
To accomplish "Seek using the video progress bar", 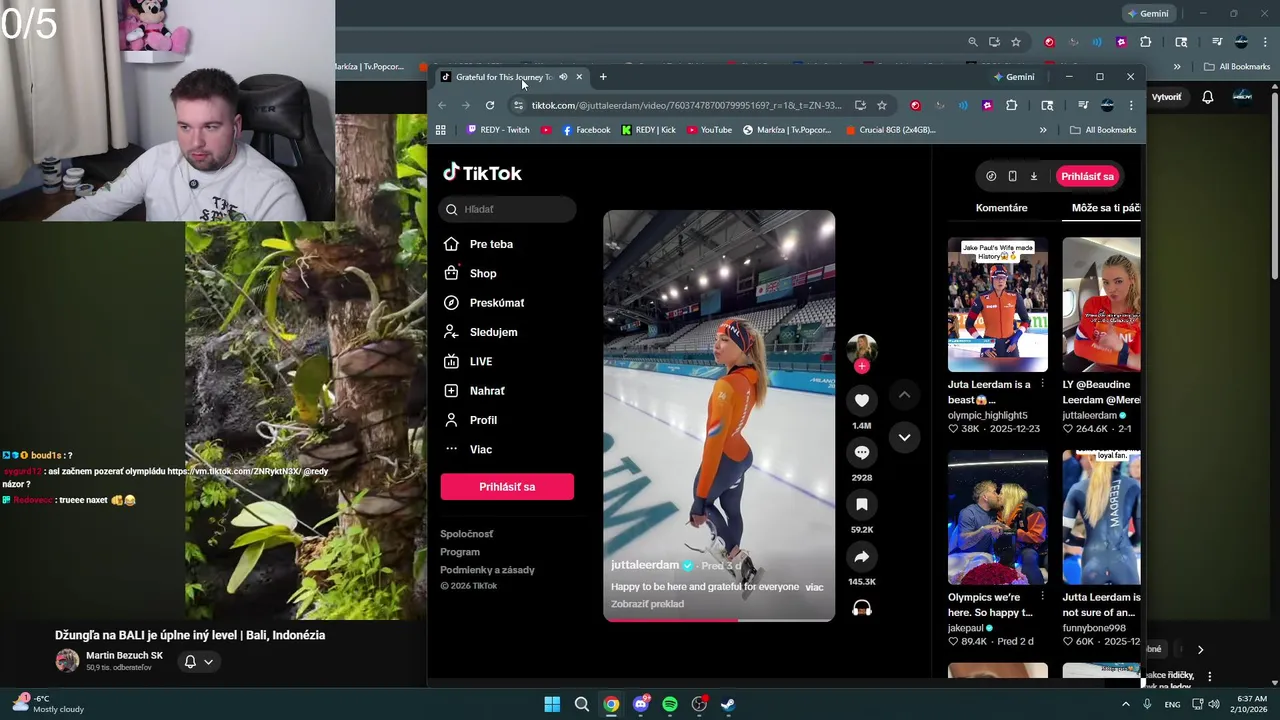I will click(x=719, y=619).
